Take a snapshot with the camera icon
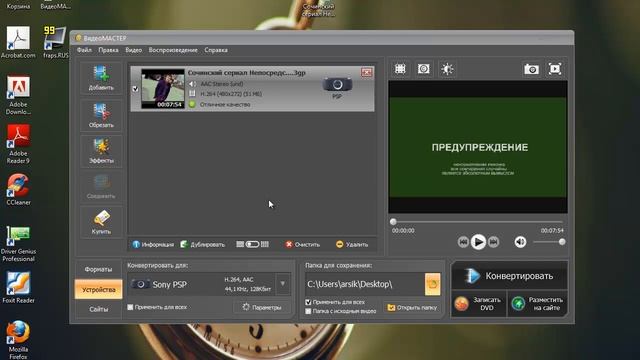The width and height of the screenshot is (640, 360). click(x=531, y=69)
